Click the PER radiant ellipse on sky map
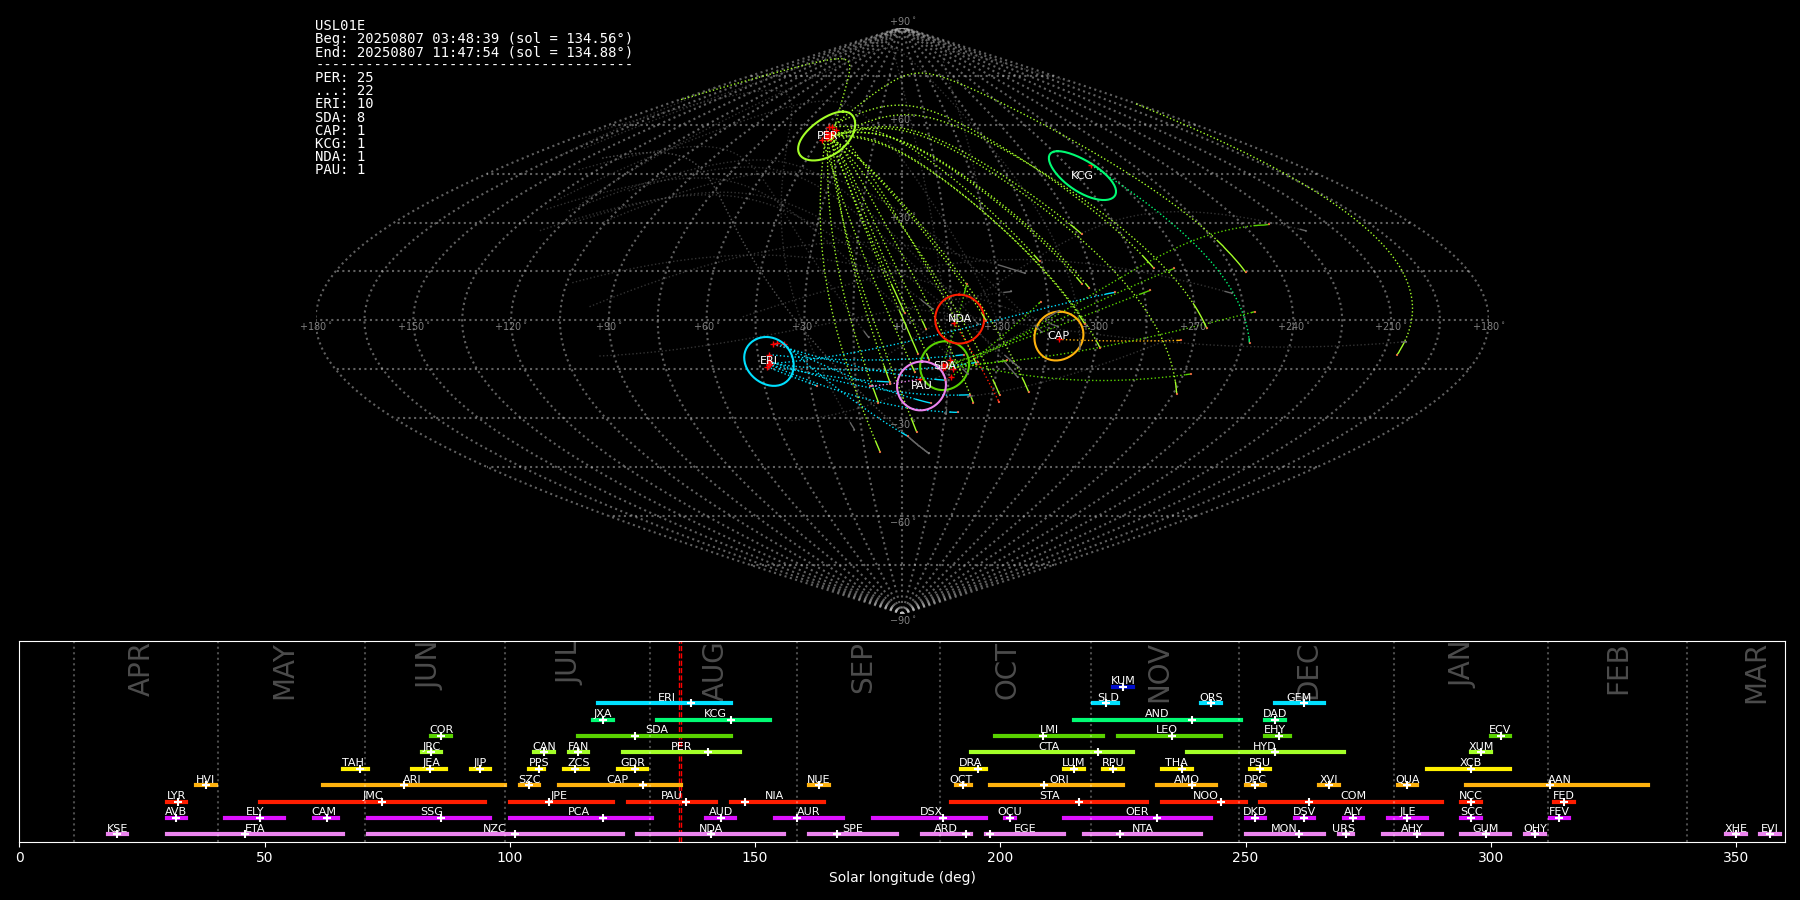This screenshot has width=1800, height=900. (827, 136)
